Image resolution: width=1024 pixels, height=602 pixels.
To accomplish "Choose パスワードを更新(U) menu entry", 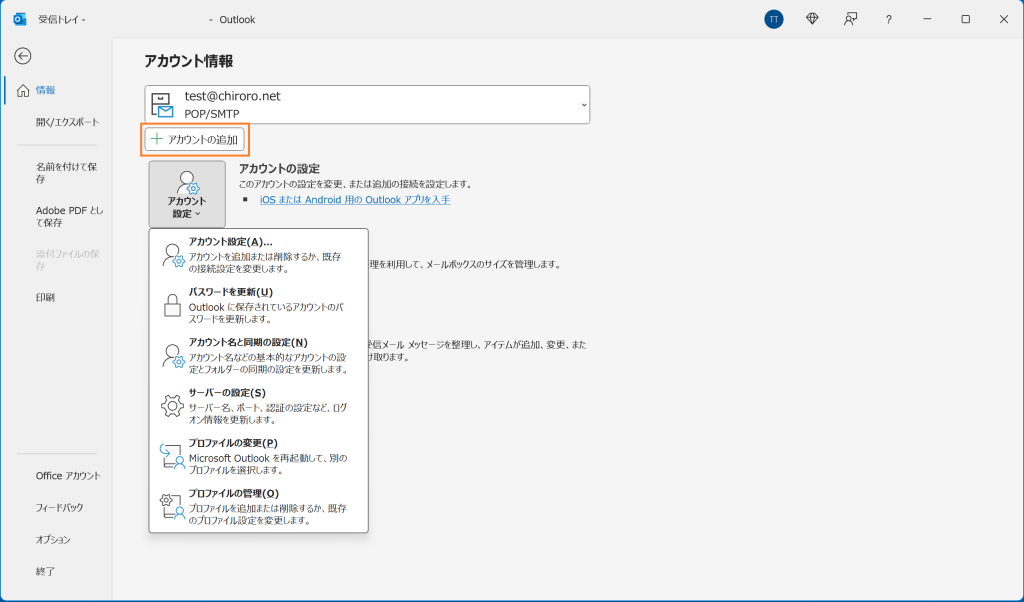I will click(x=259, y=306).
